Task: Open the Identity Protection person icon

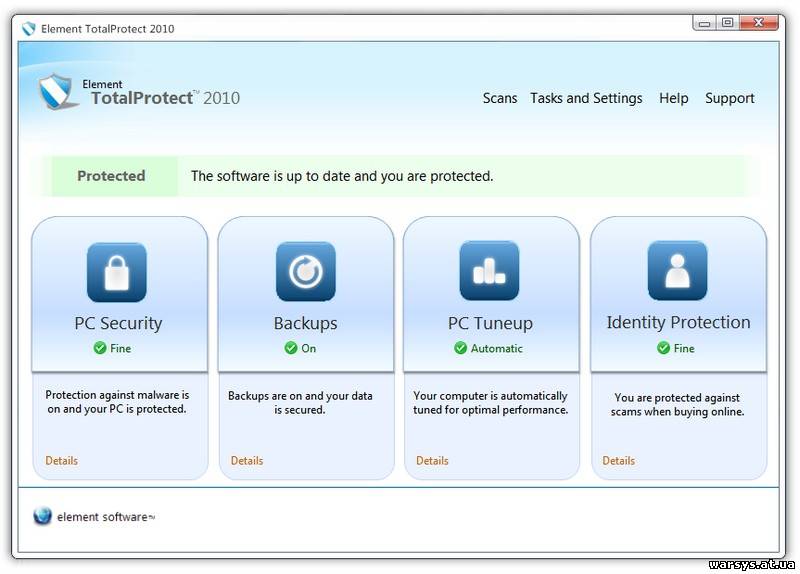Action: pos(677,270)
